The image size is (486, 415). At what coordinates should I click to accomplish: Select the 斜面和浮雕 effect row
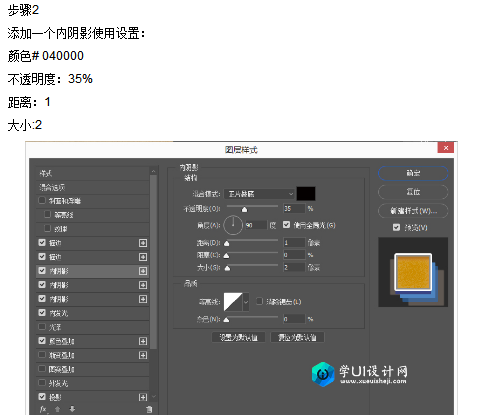pos(92,201)
